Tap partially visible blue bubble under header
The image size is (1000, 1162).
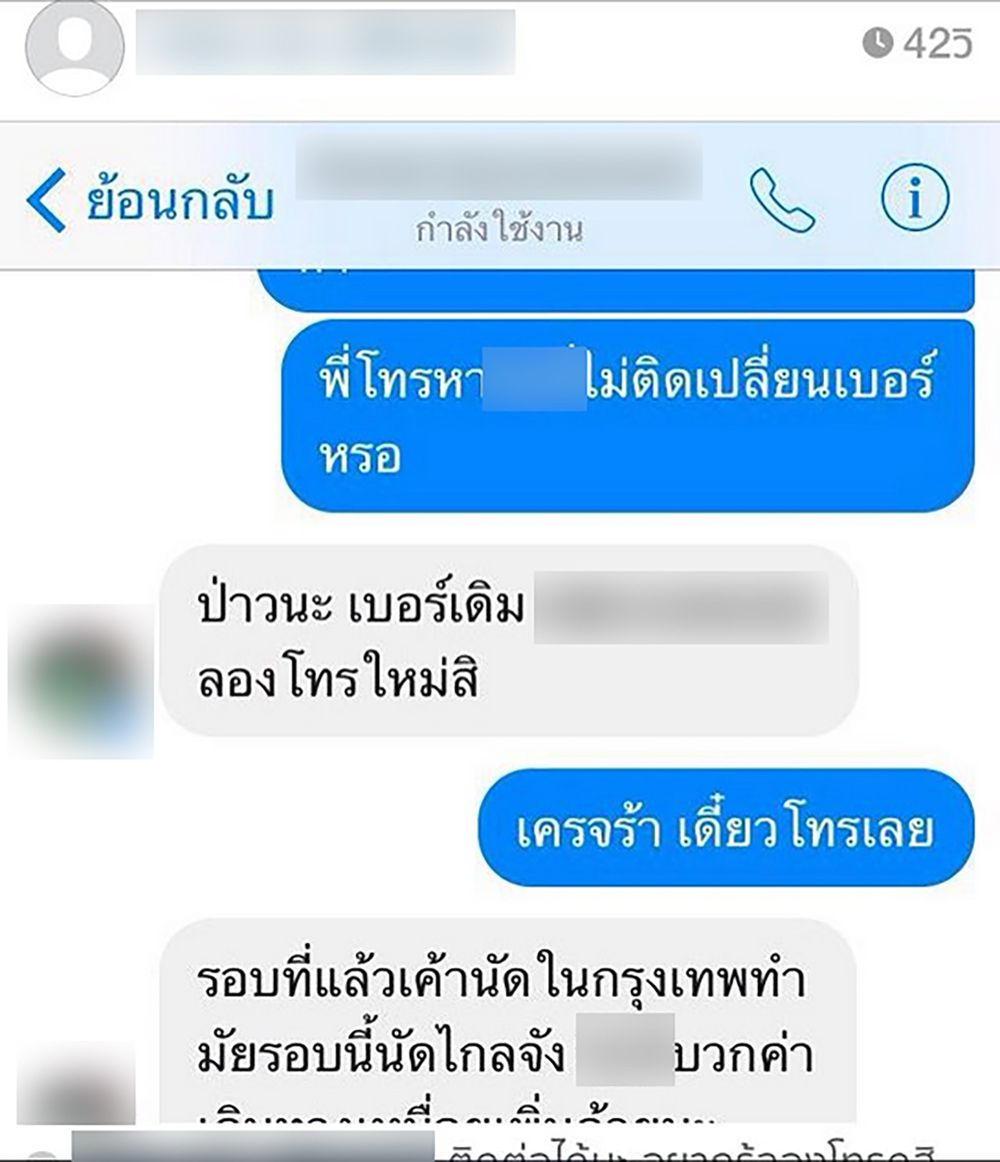coord(615,292)
